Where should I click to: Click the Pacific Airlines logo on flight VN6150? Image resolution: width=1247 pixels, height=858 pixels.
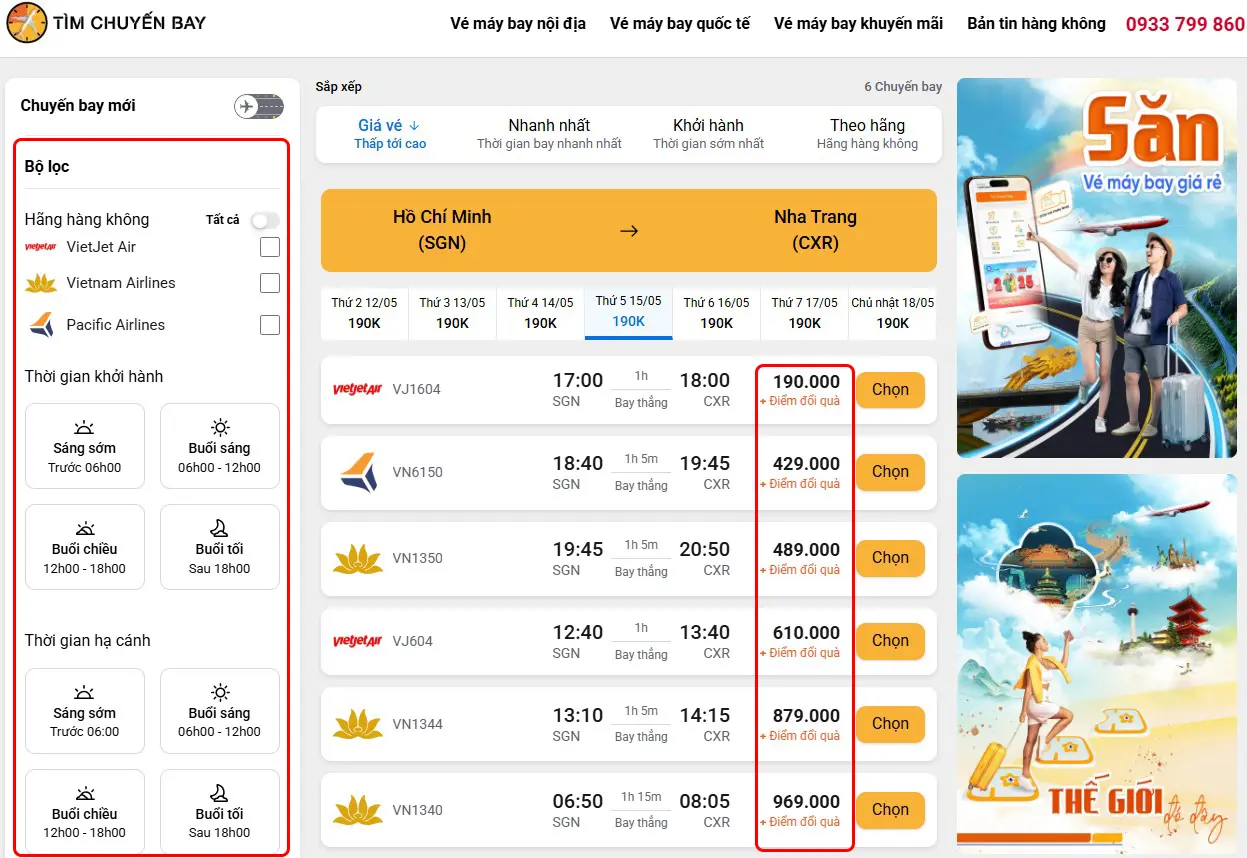pyautogui.click(x=358, y=472)
